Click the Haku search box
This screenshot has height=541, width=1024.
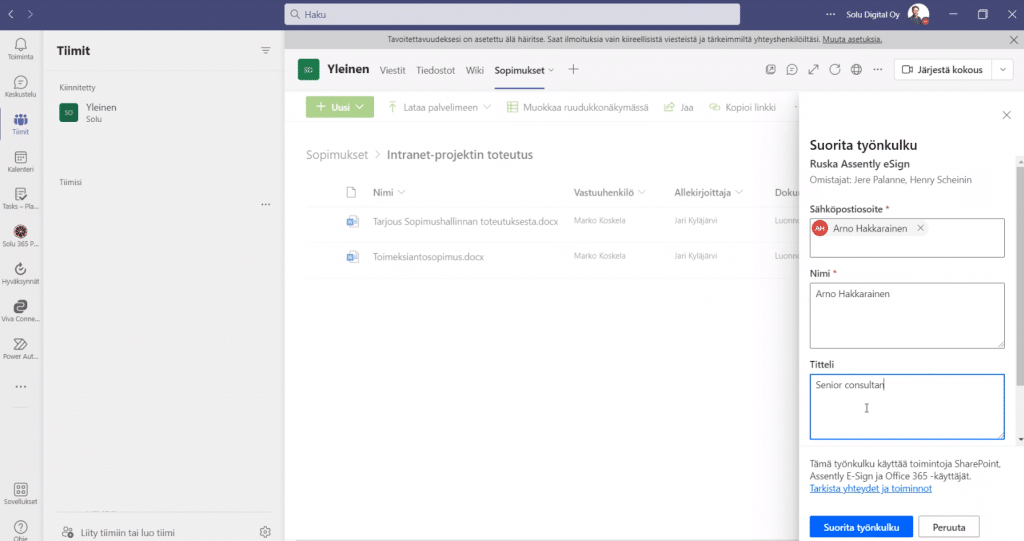tap(512, 15)
